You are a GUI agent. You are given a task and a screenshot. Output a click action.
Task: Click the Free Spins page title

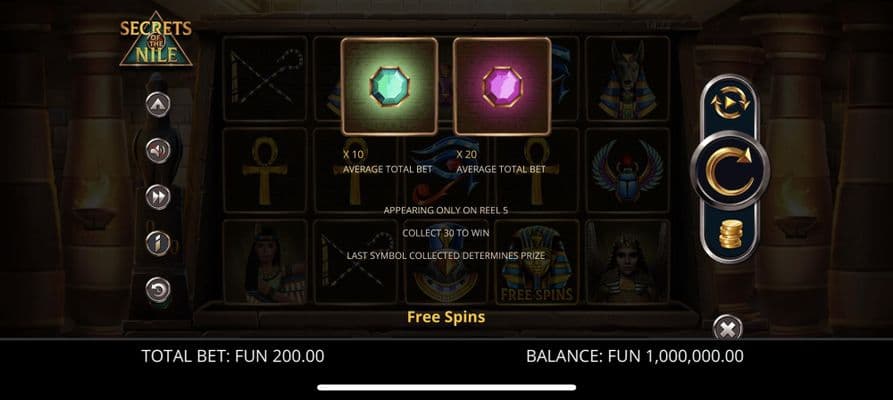tap(446, 317)
